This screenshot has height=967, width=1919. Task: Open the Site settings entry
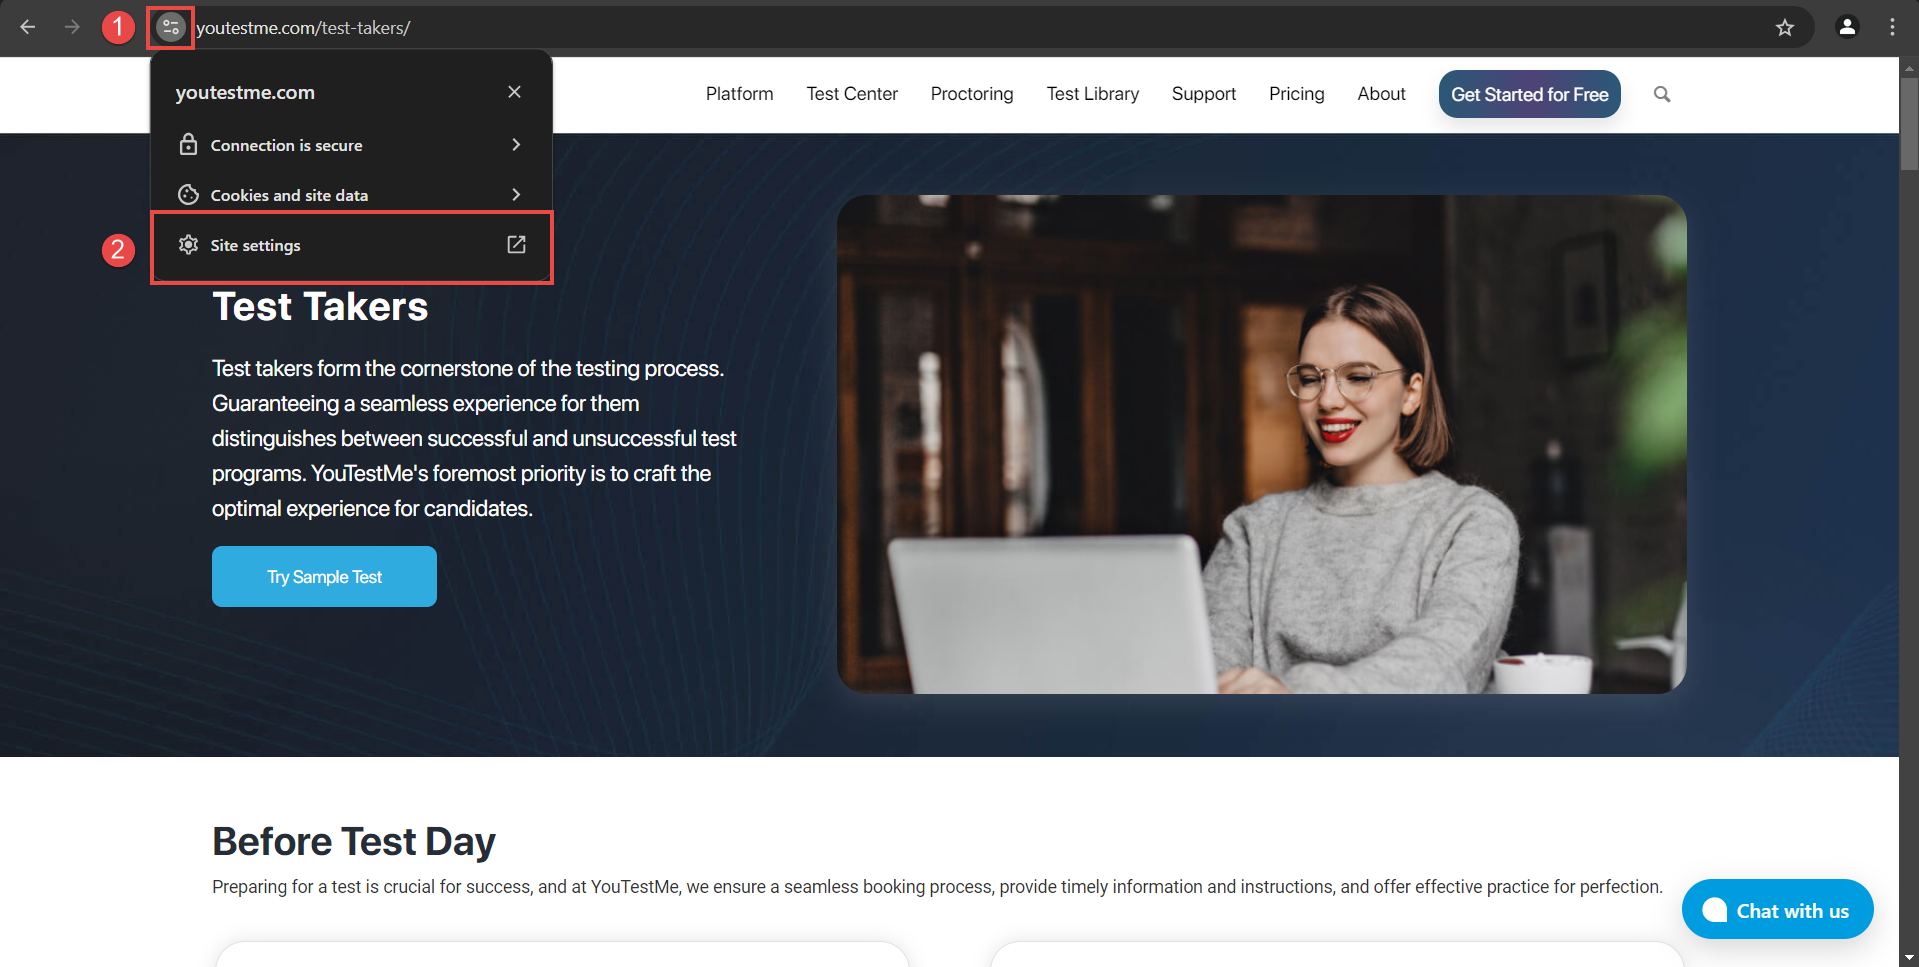click(x=352, y=246)
